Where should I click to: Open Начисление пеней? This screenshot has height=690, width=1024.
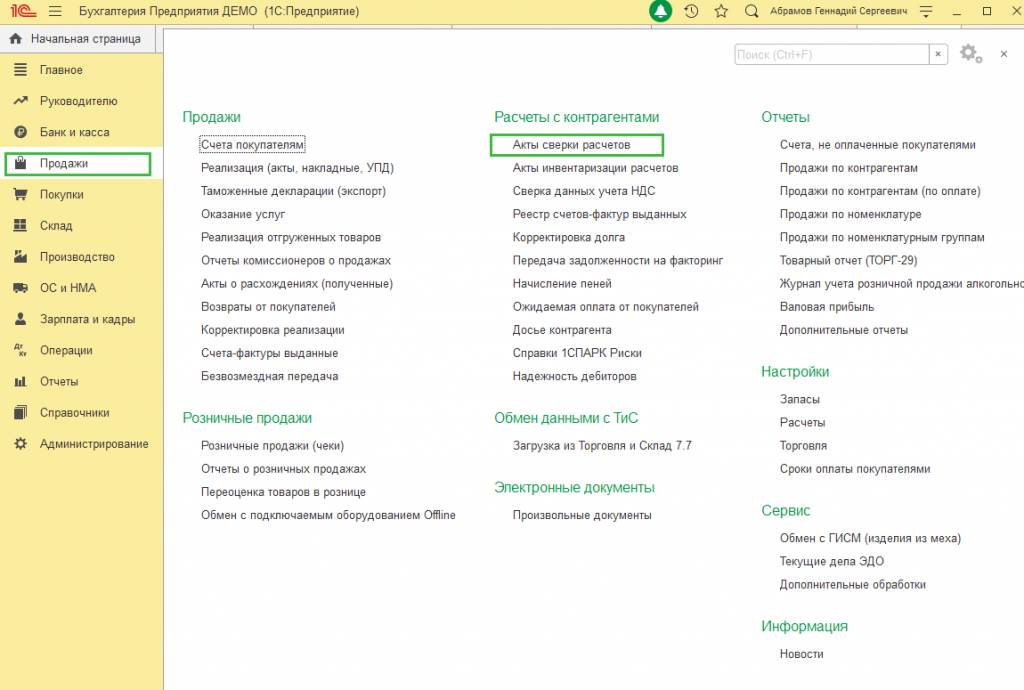click(x=562, y=283)
